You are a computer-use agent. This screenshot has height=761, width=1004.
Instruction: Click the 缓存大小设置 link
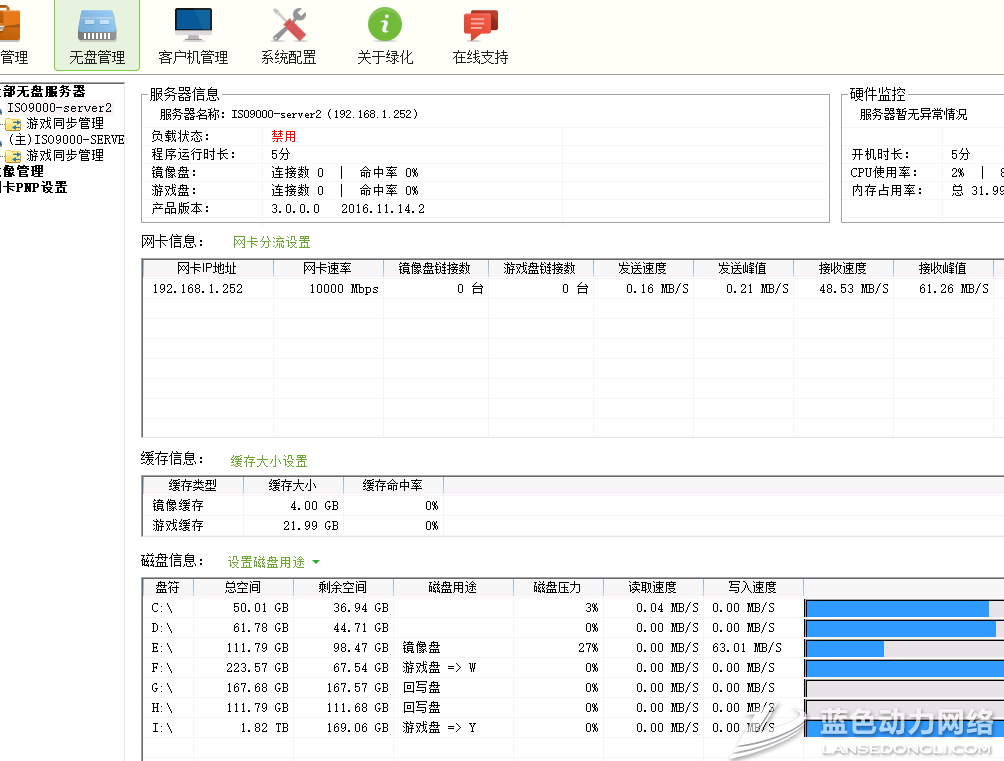pos(269,461)
